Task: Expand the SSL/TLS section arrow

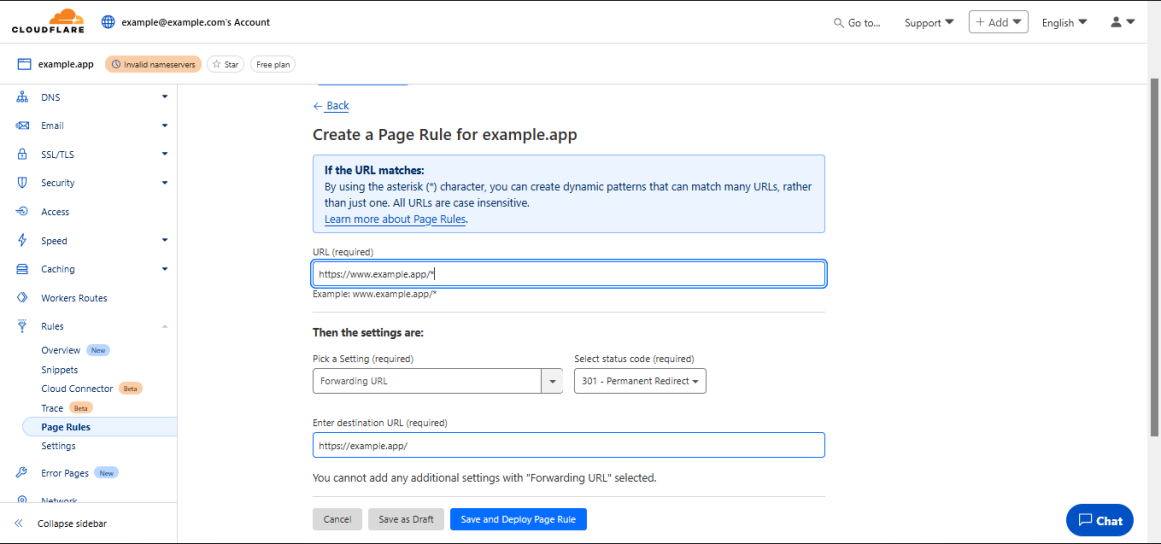Action: (x=164, y=155)
